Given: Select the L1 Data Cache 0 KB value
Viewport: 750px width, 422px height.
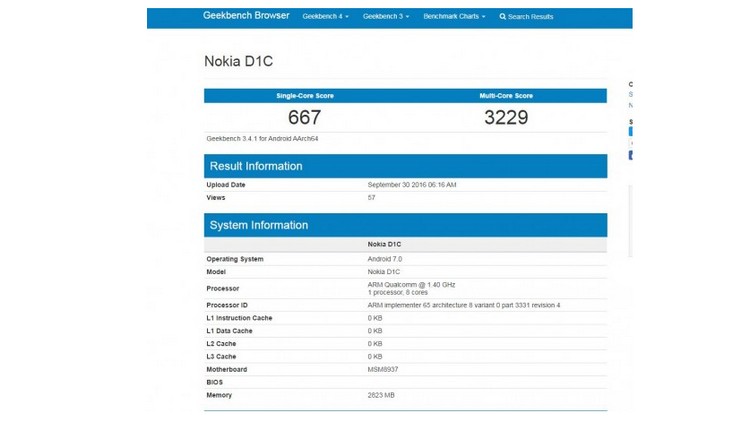Looking at the screenshot, I should click(x=375, y=331).
